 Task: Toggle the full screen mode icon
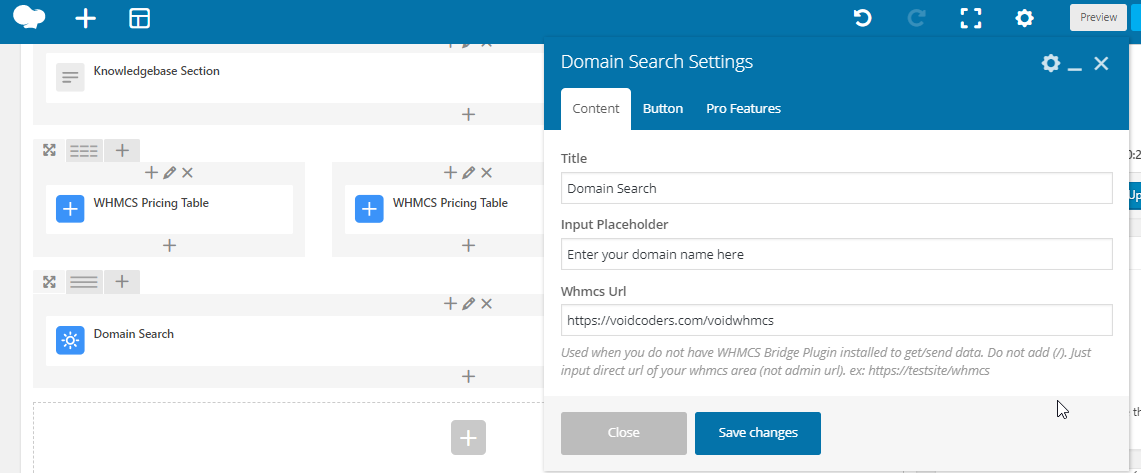[971, 18]
